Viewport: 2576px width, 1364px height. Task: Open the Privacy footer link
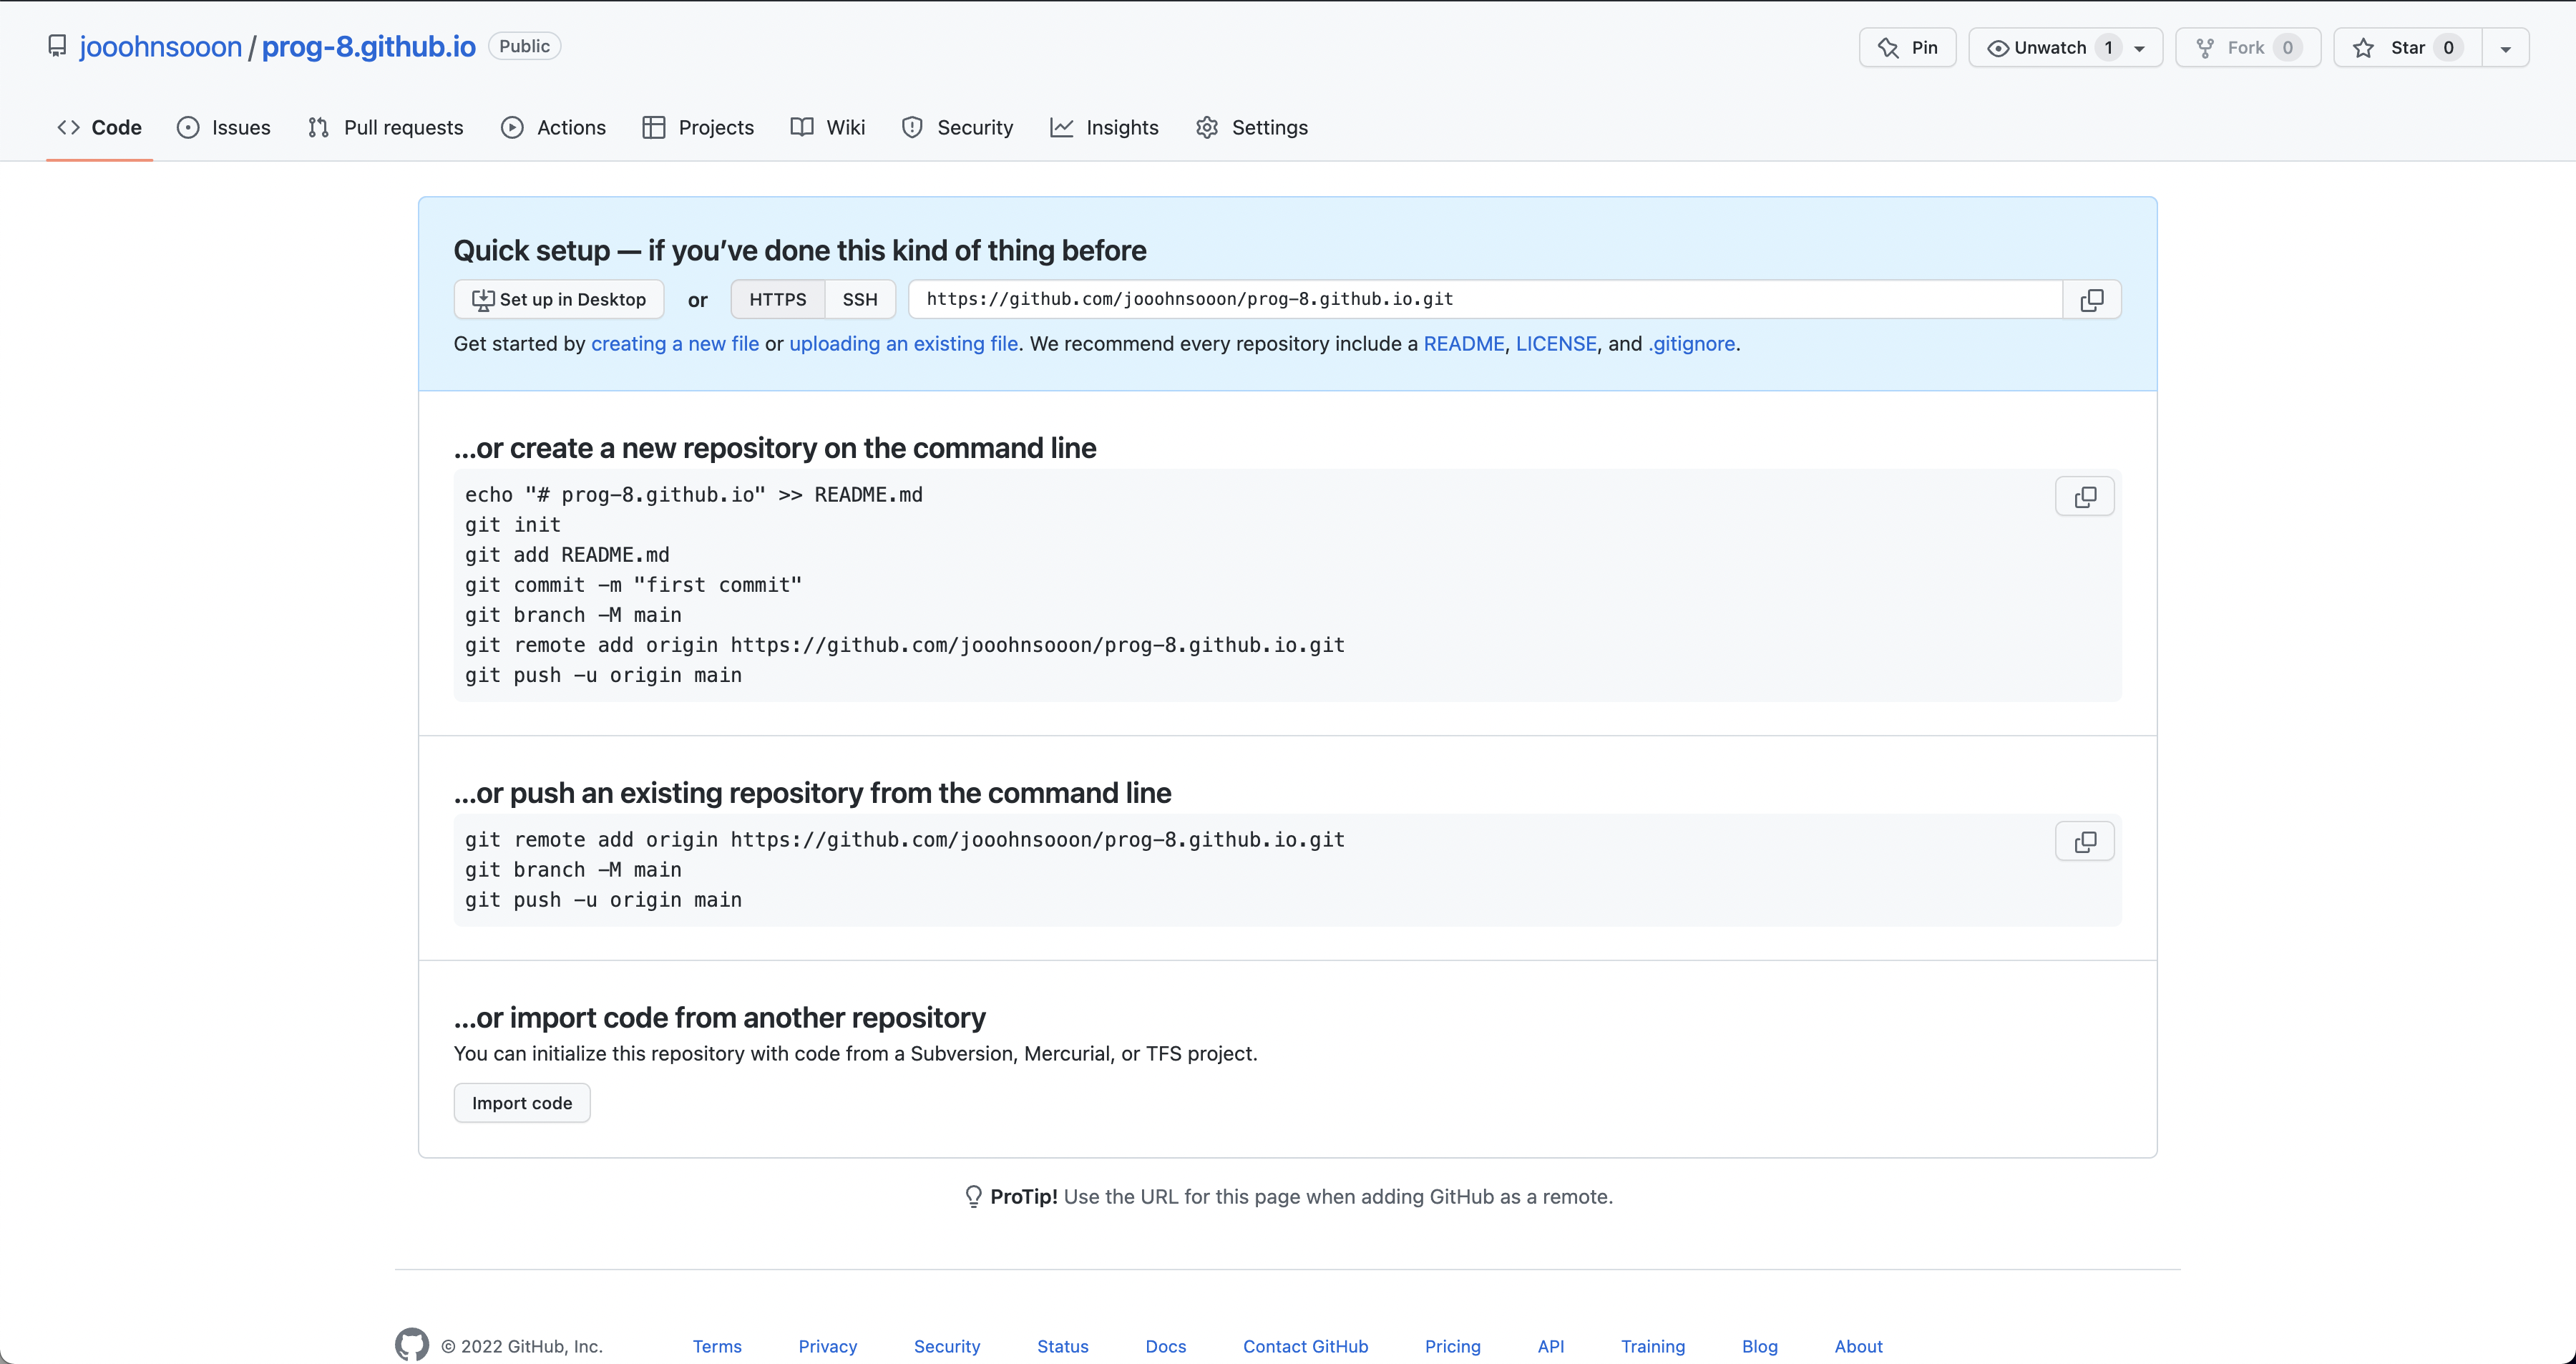(827, 1346)
